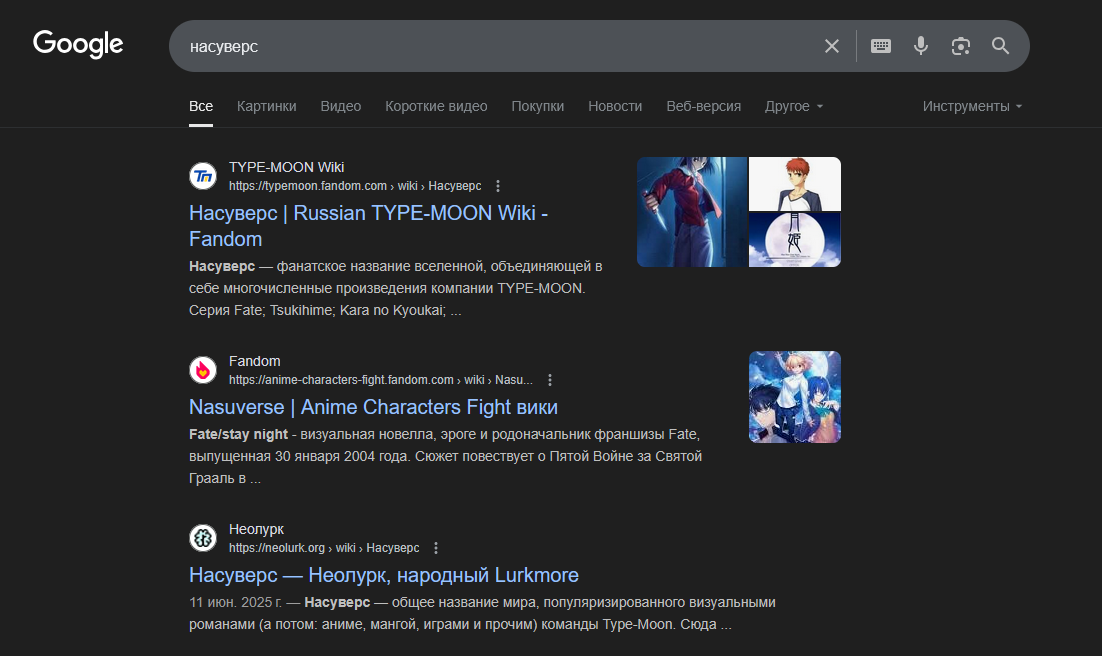Switch to the Видео tab
This screenshot has height=656, width=1102.
[341, 106]
